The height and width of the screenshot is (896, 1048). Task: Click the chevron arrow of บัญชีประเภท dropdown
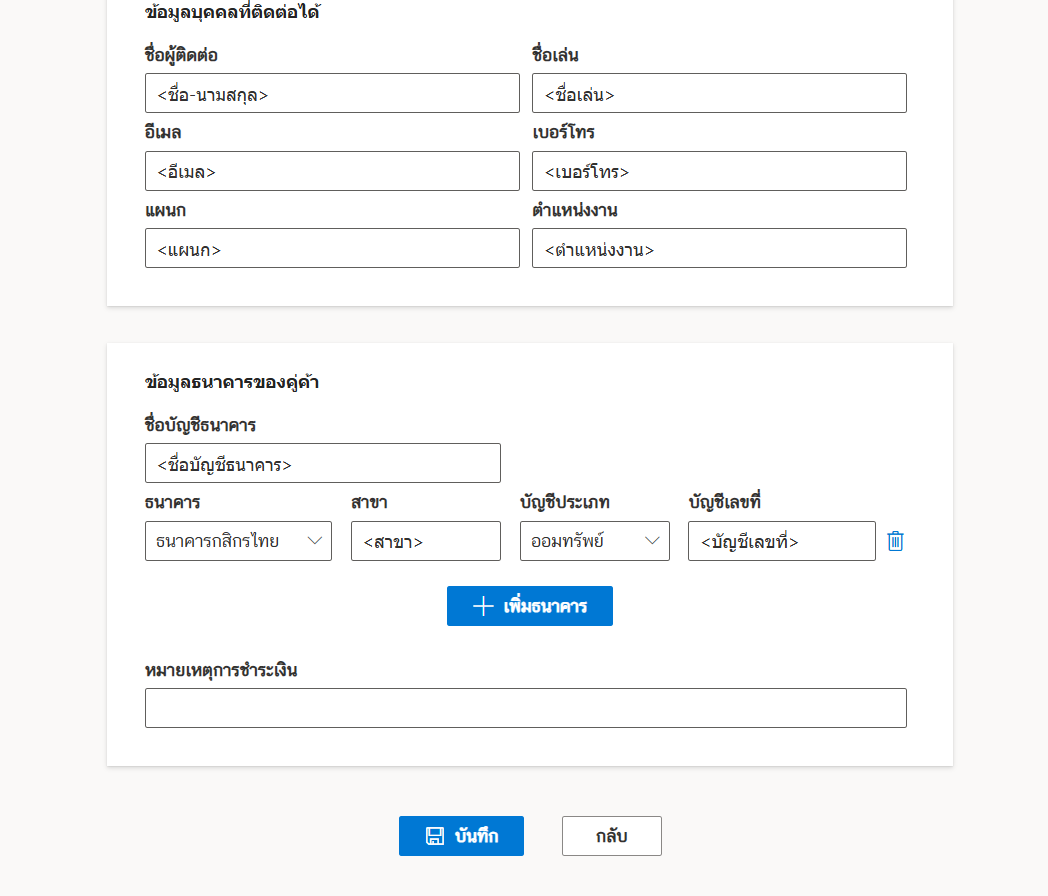pyautogui.click(x=653, y=541)
